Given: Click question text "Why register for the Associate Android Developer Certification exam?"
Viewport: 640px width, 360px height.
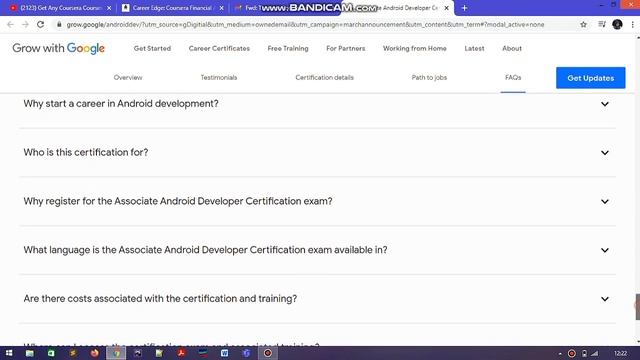Looking at the screenshot, I should (178, 201).
